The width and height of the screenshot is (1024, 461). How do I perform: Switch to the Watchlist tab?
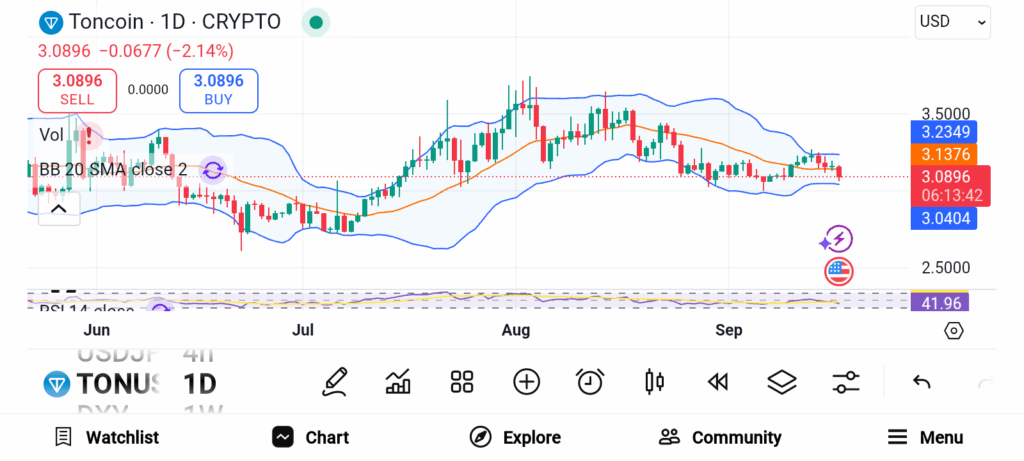coord(106,437)
